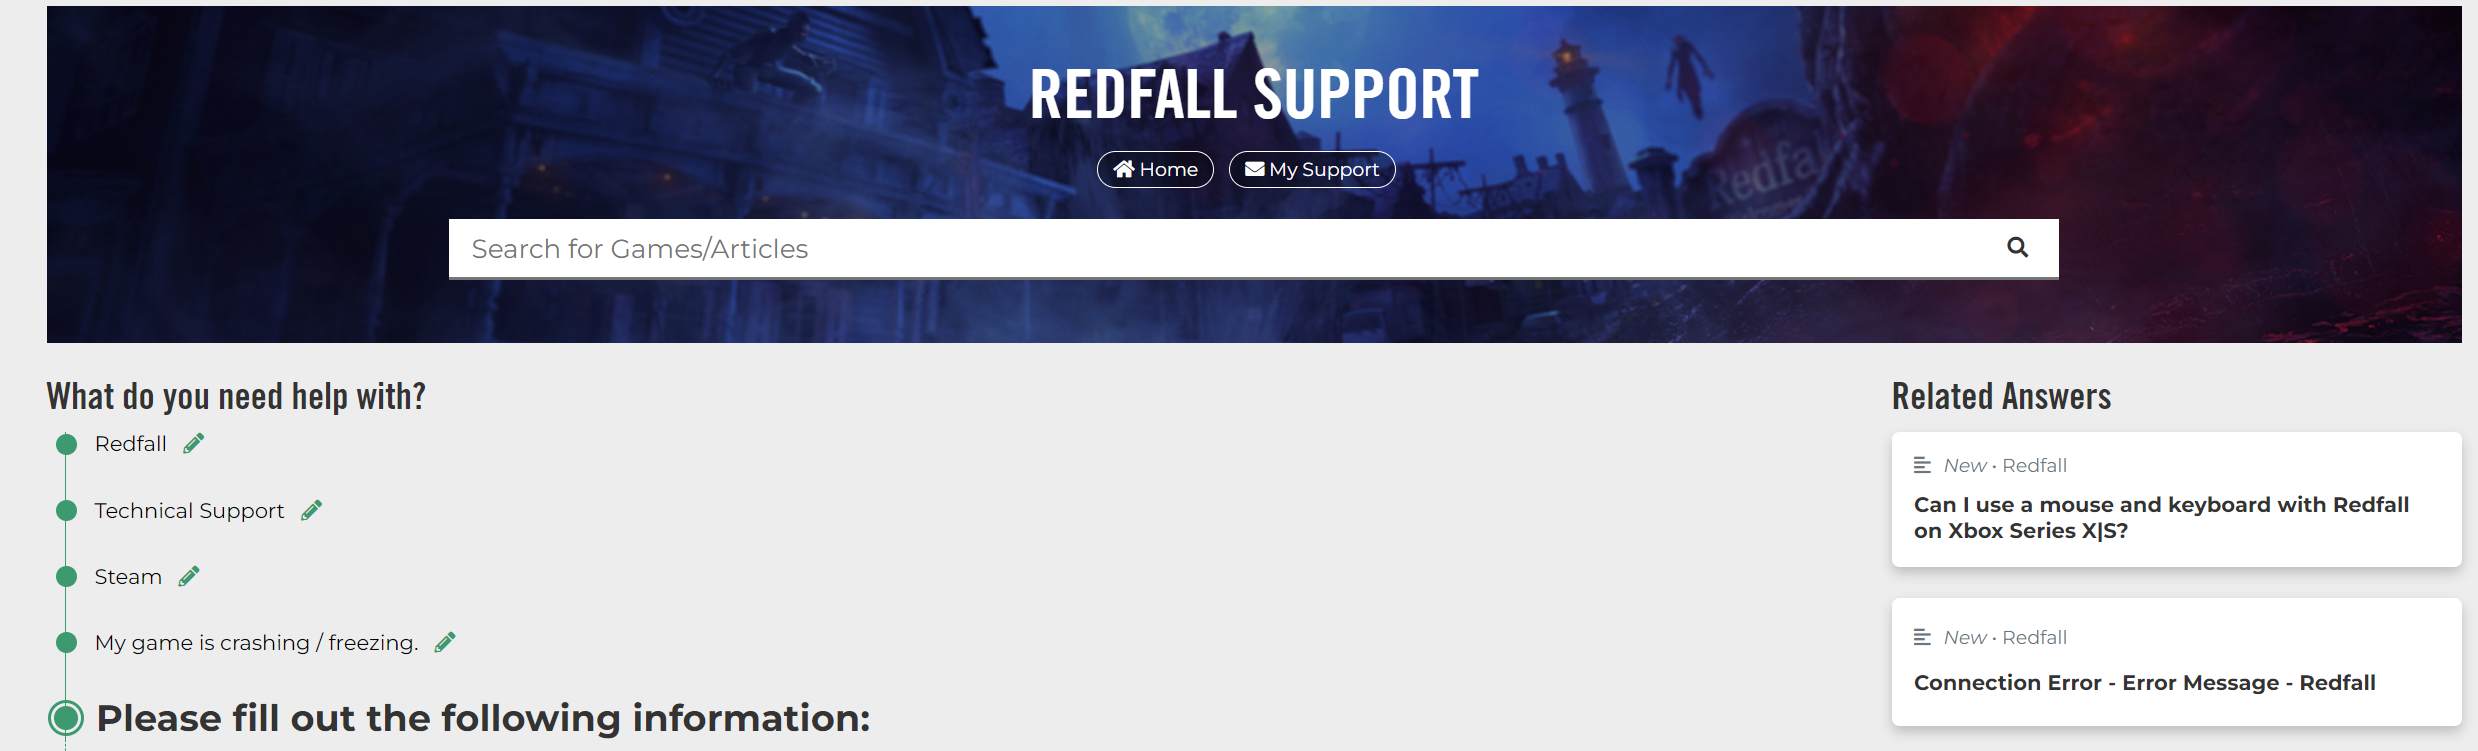Select My game is crashing / freezing step
The width and height of the screenshot is (2478, 751).
(256, 642)
